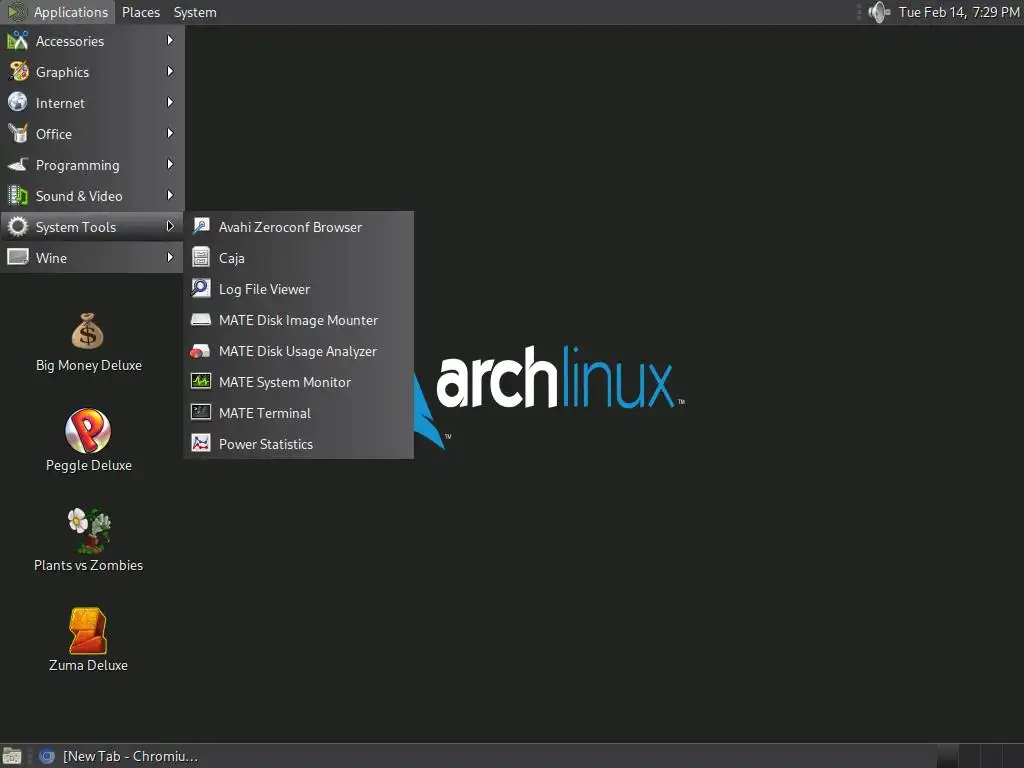
Task: Click the workspace switcher in bottom panel
Action: (x=980, y=756)
